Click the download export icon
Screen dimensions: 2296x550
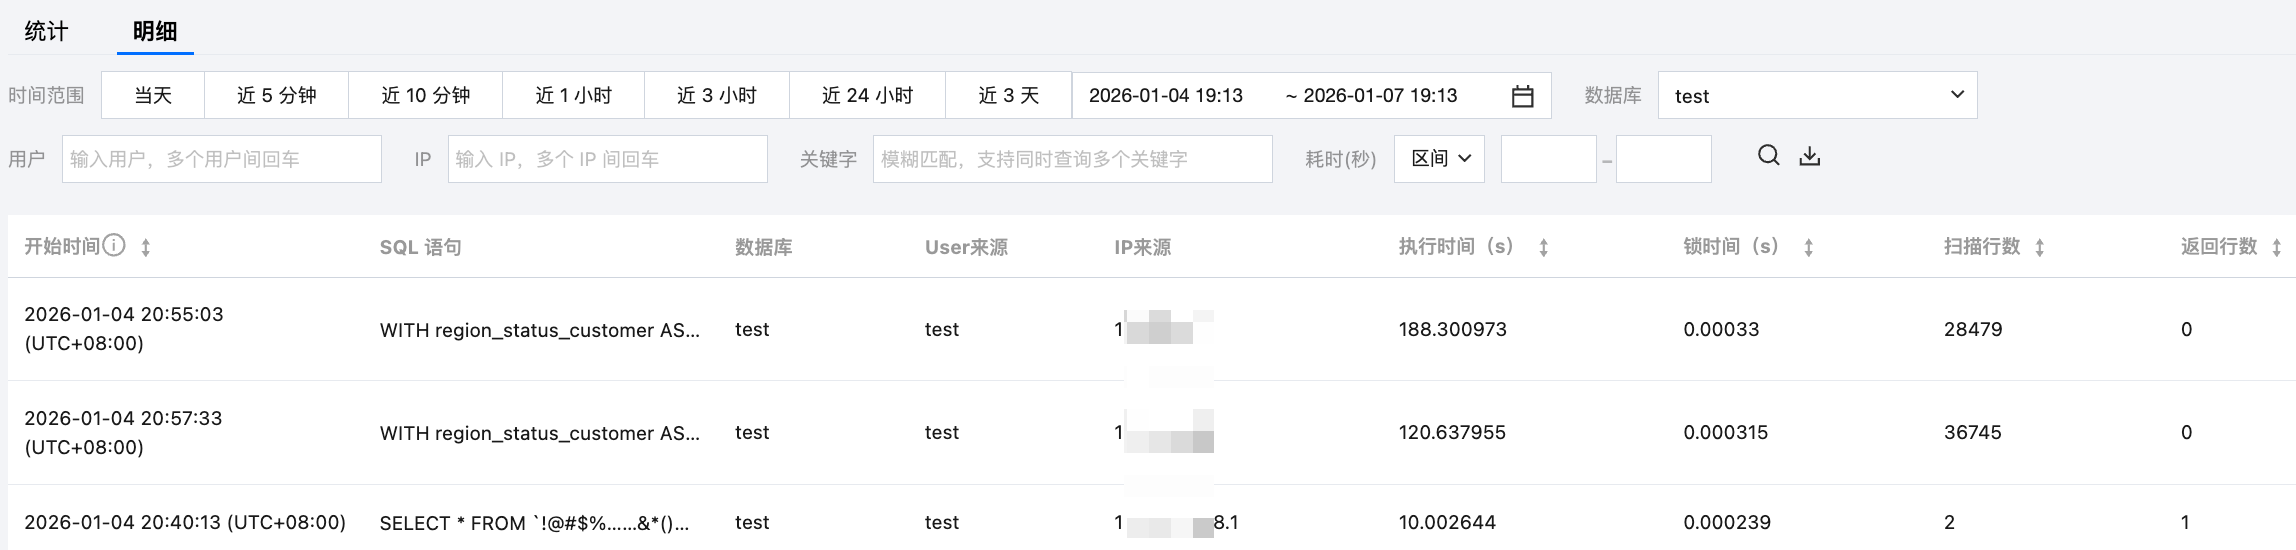(1810, 157)
